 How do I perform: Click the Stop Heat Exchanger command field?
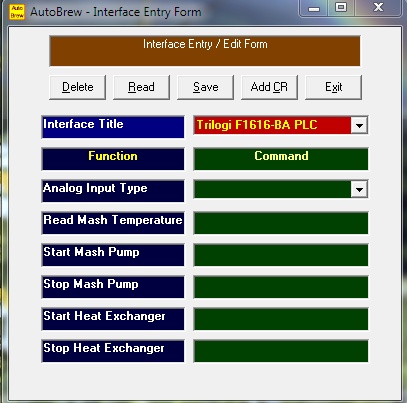(x=281, y=351)
